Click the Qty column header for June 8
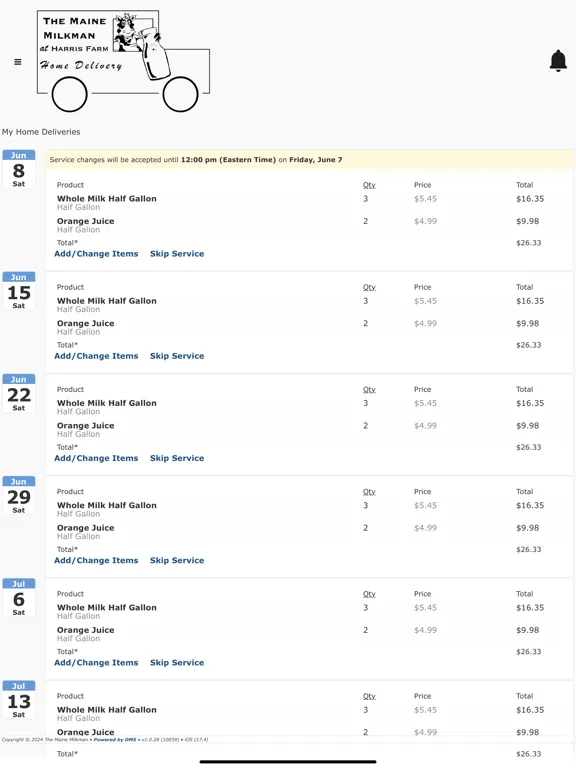576x768 pixels. point(369,185)
